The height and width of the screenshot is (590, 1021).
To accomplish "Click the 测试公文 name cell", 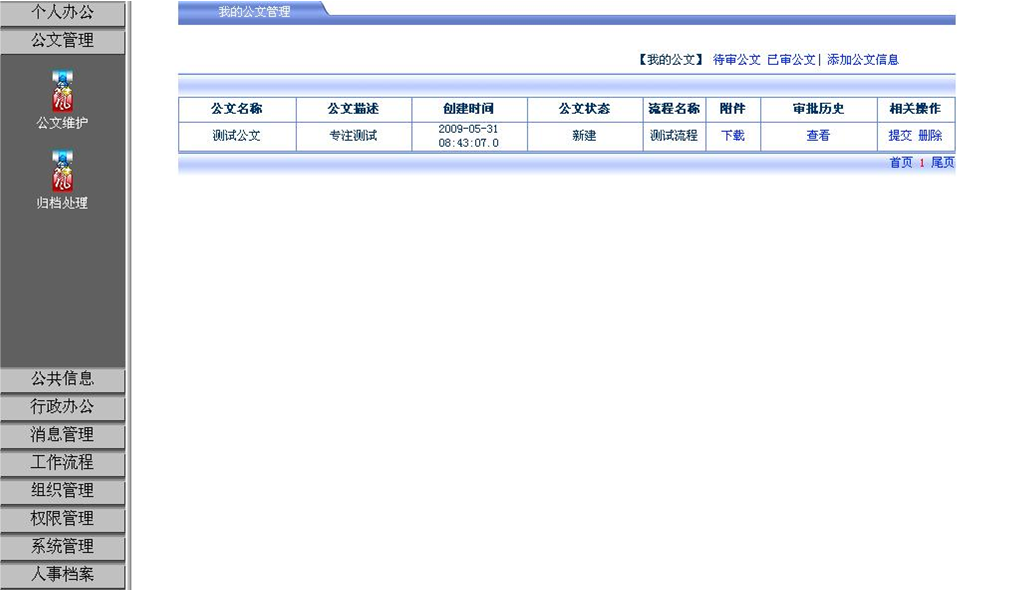I will pos(237,136).
